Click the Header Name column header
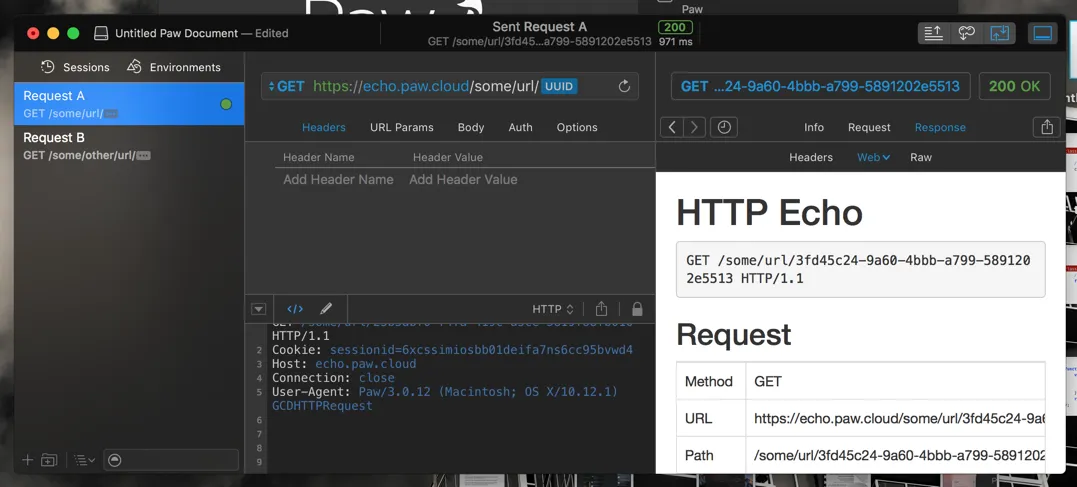The image size is (1077, 487). (x=319, y=157)
